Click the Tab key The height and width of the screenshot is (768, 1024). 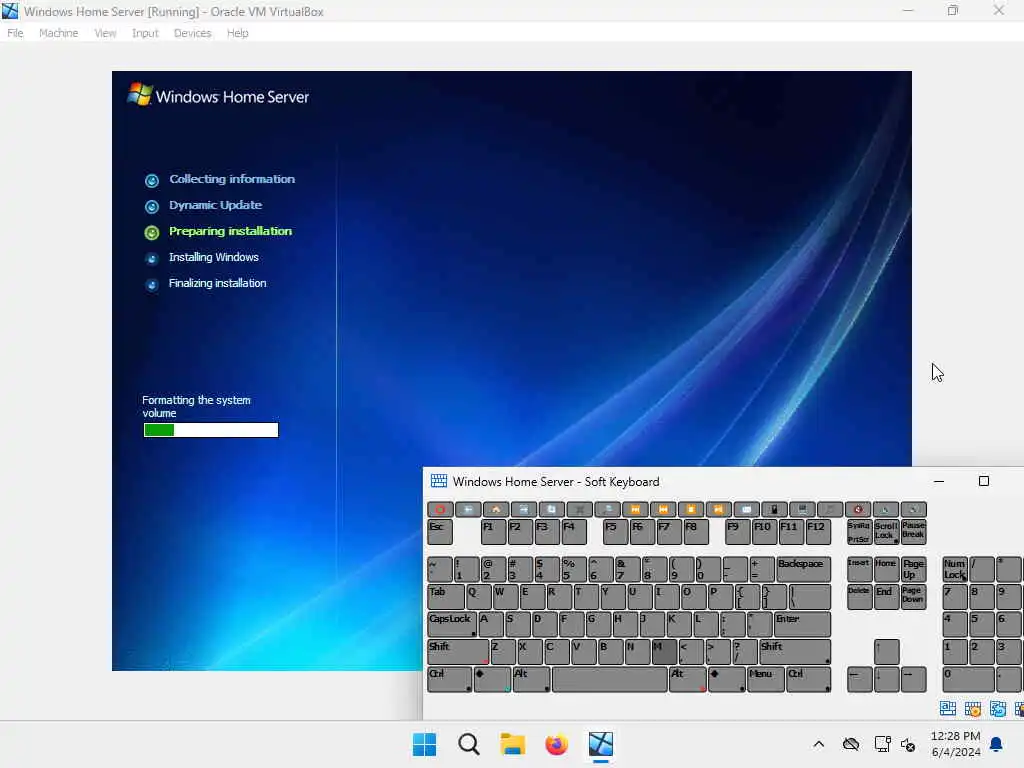tap(446, 597)
